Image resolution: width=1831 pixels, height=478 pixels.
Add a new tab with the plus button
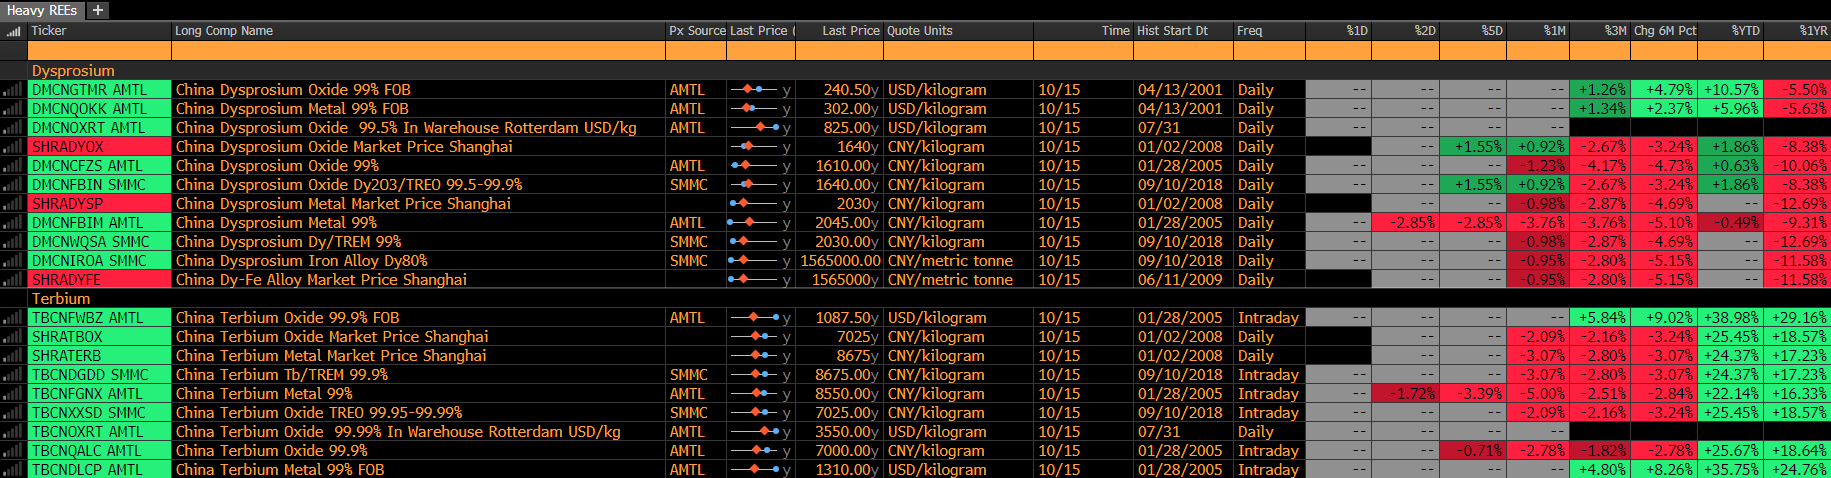(97, 10)
